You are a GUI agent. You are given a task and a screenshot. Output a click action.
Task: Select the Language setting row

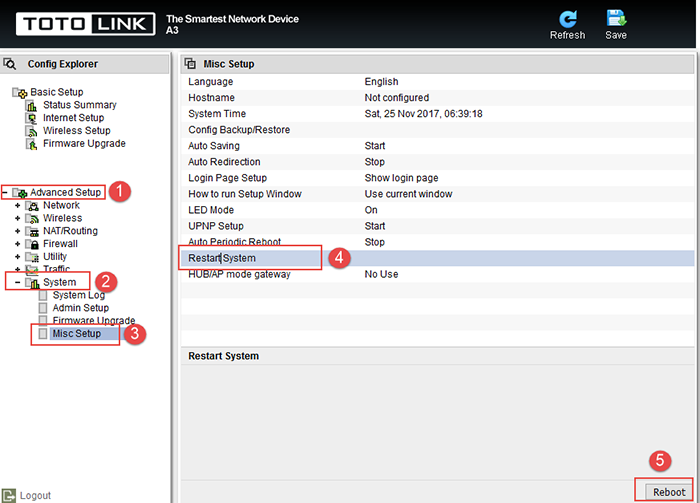point(438,82)
